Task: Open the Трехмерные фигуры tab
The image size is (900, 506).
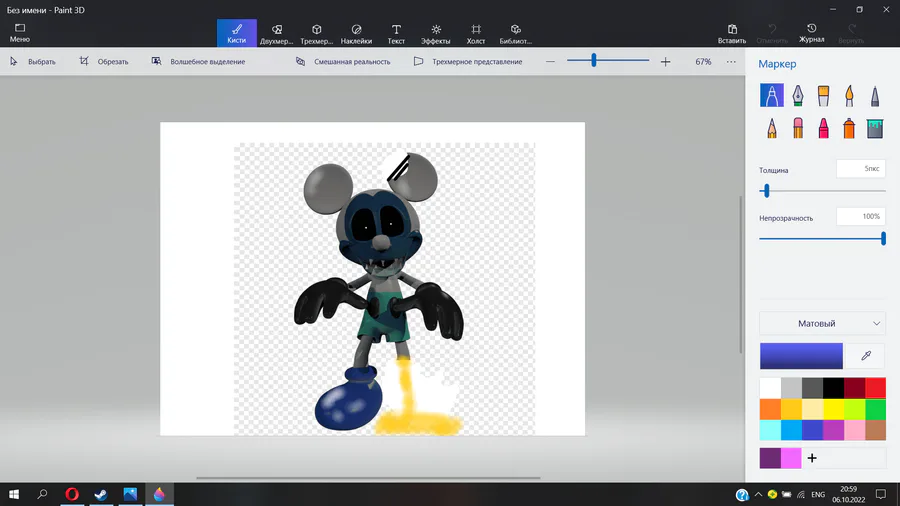Action: click(x=316, y=33)
